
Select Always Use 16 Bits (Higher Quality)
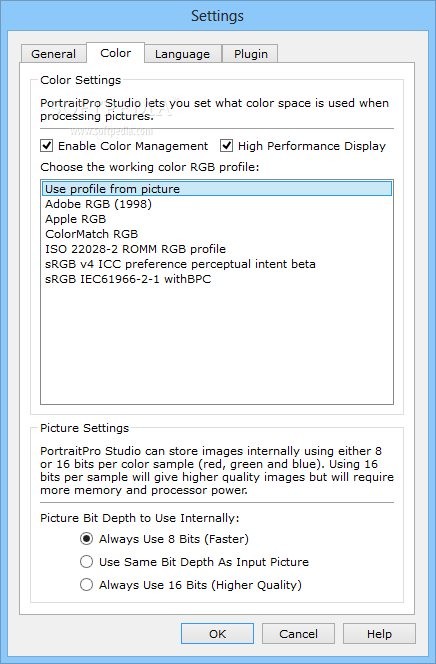pyautogui.click(x=86, y=584)
